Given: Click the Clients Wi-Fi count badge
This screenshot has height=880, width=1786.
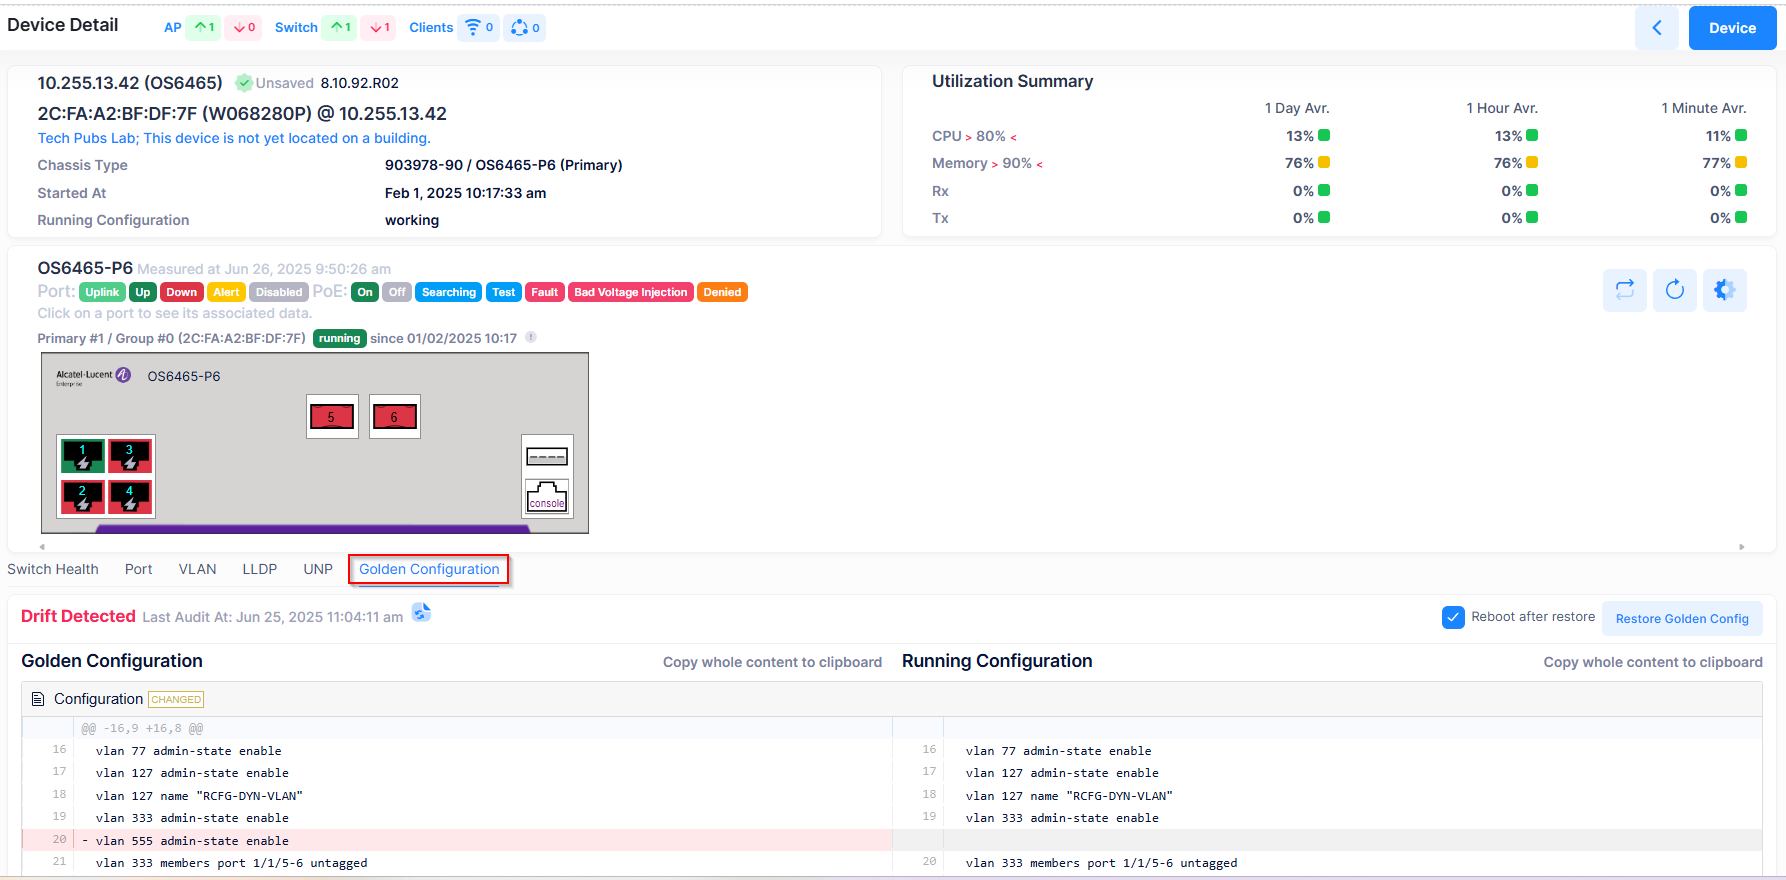Looking at the screenshot, I should coord(479,28).
